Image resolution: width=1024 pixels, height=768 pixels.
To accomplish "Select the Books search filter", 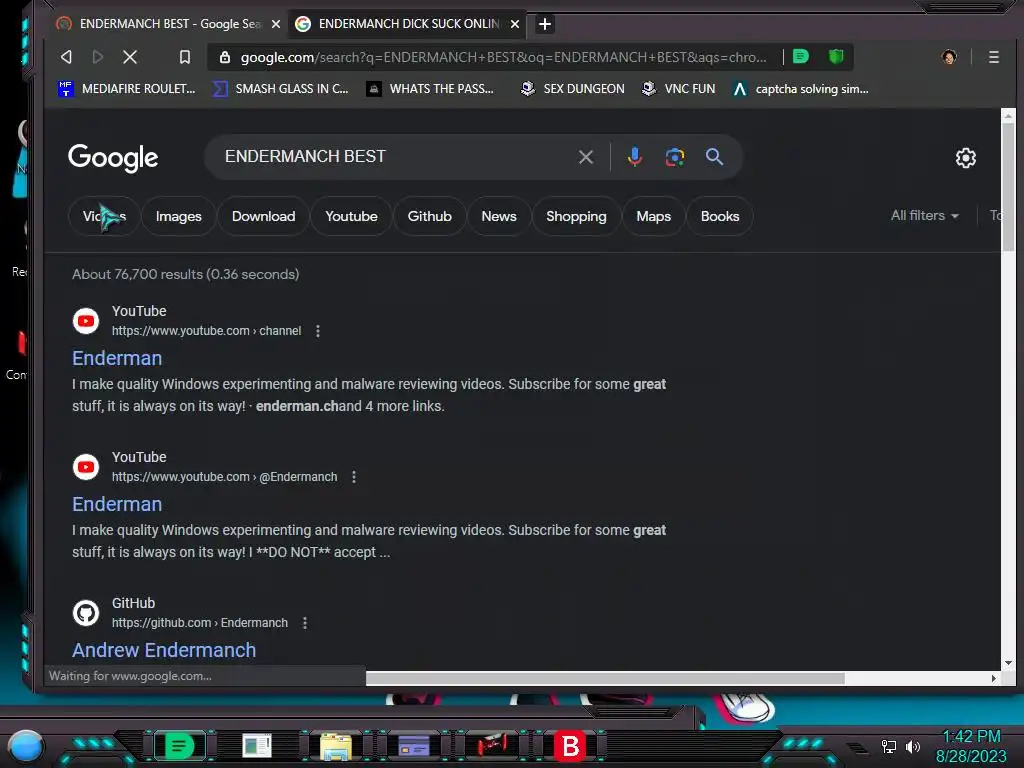I will [720, 216].
